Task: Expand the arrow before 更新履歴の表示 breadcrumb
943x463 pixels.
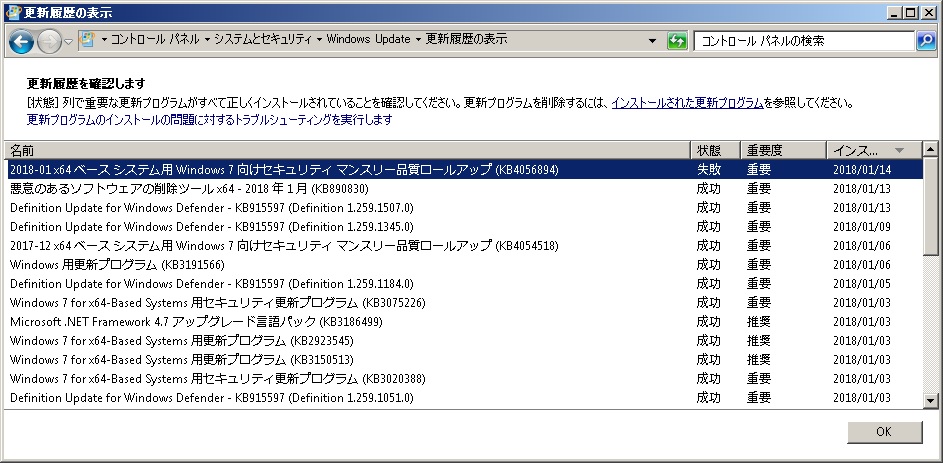Action: tap(418, 40)
